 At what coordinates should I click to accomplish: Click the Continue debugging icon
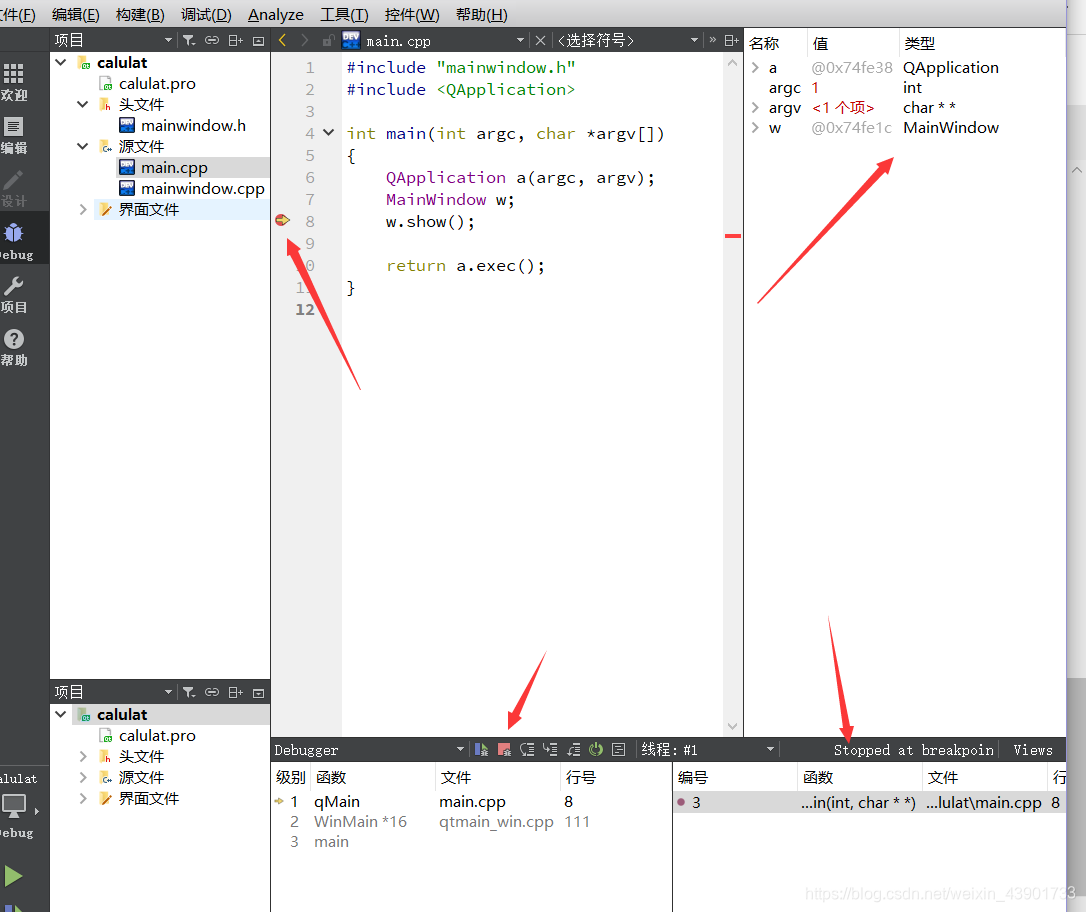point(481,749)
